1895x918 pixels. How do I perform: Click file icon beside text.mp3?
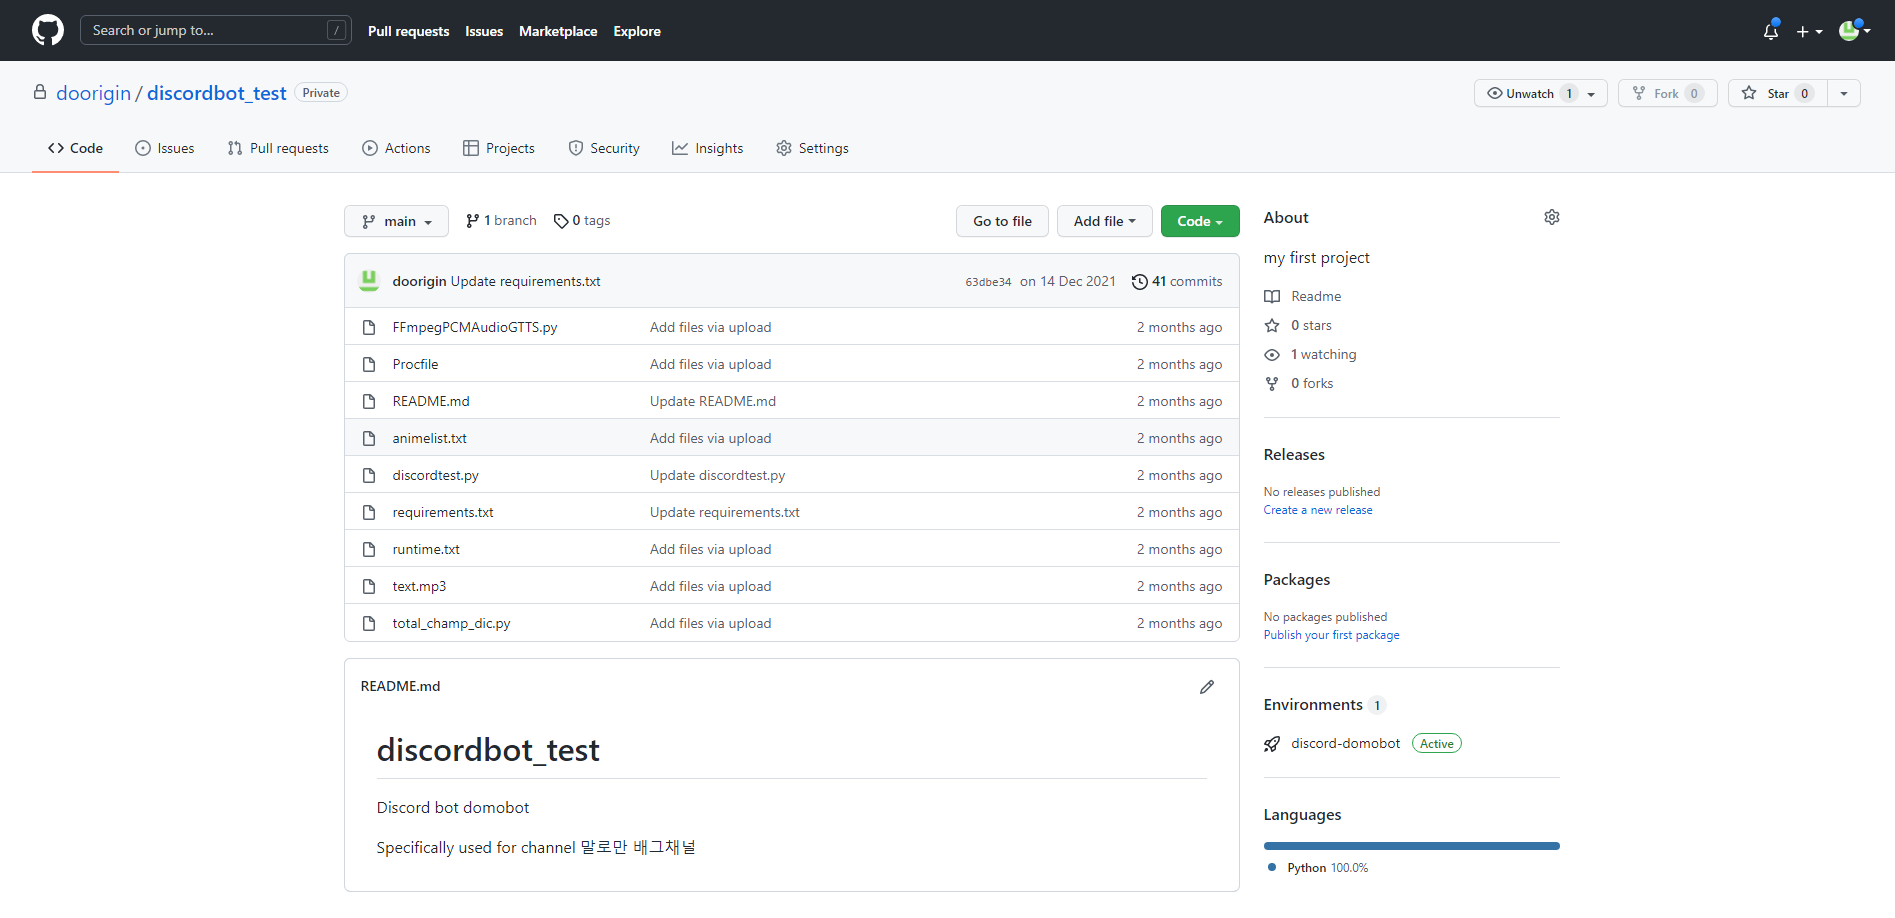point(369,586)
